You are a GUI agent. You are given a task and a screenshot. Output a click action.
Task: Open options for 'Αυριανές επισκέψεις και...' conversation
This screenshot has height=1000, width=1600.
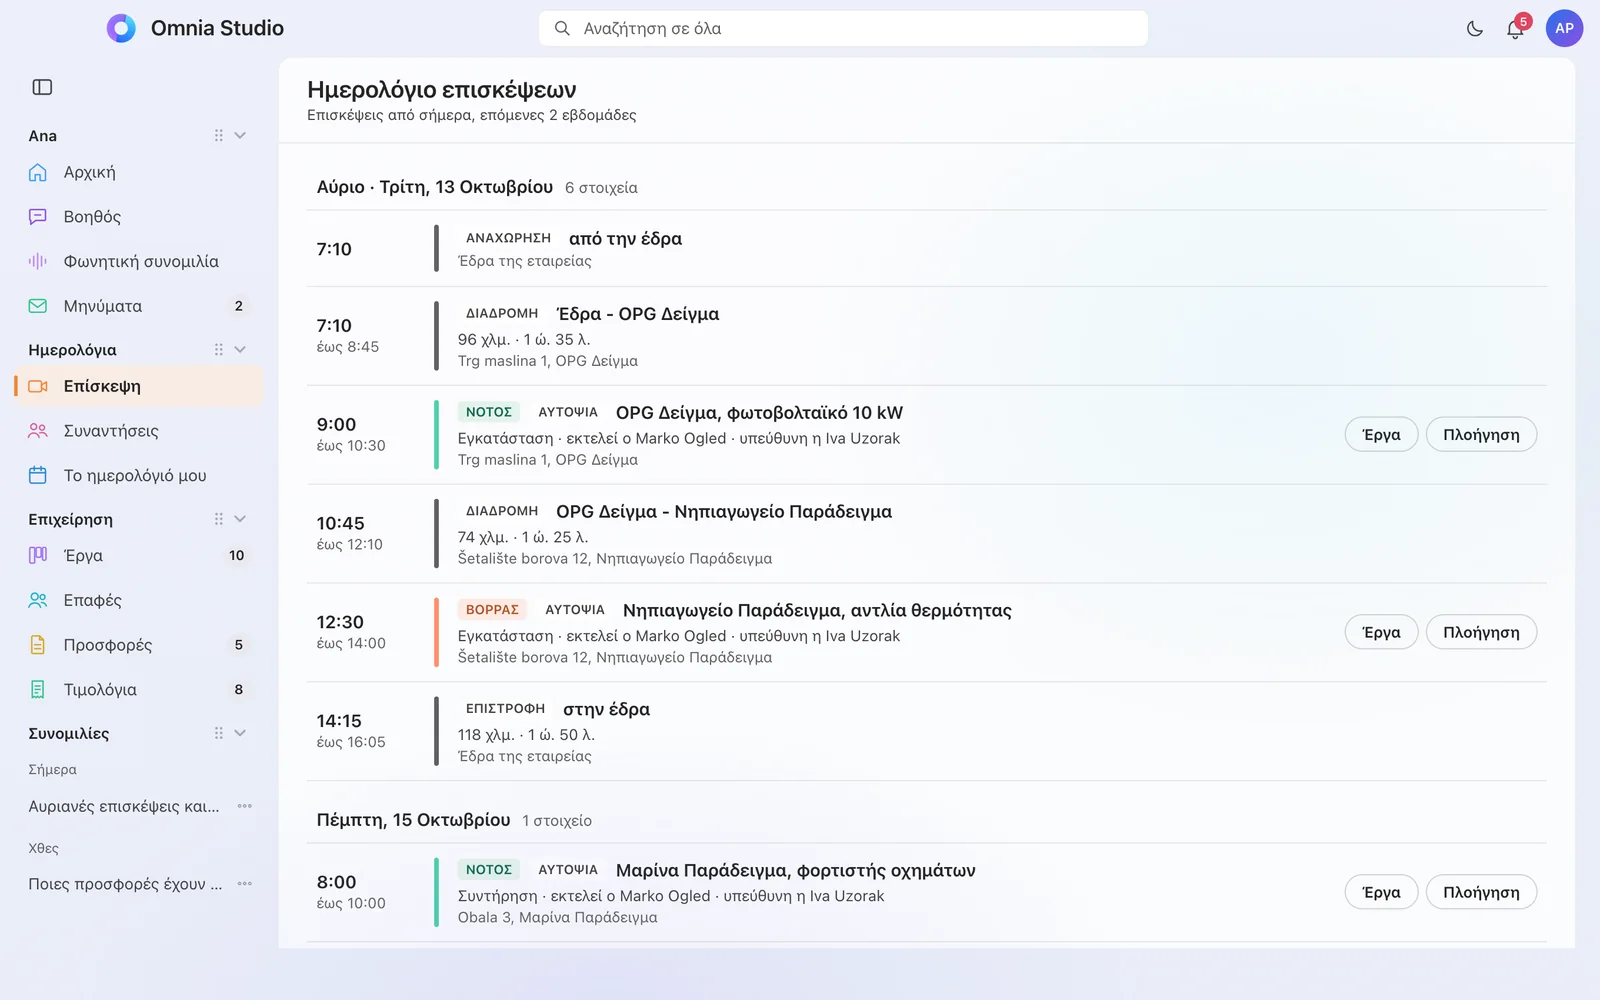tap(245, 806)
